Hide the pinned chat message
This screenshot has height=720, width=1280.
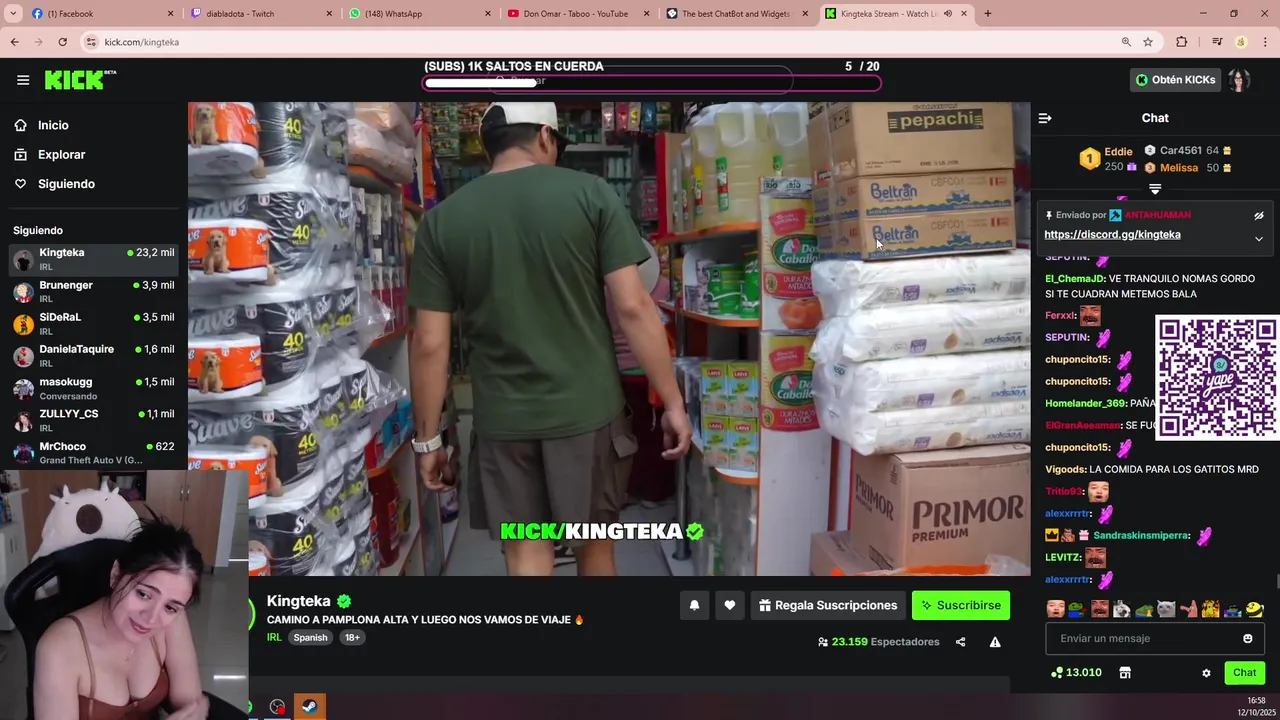(x=1259, y=216)
